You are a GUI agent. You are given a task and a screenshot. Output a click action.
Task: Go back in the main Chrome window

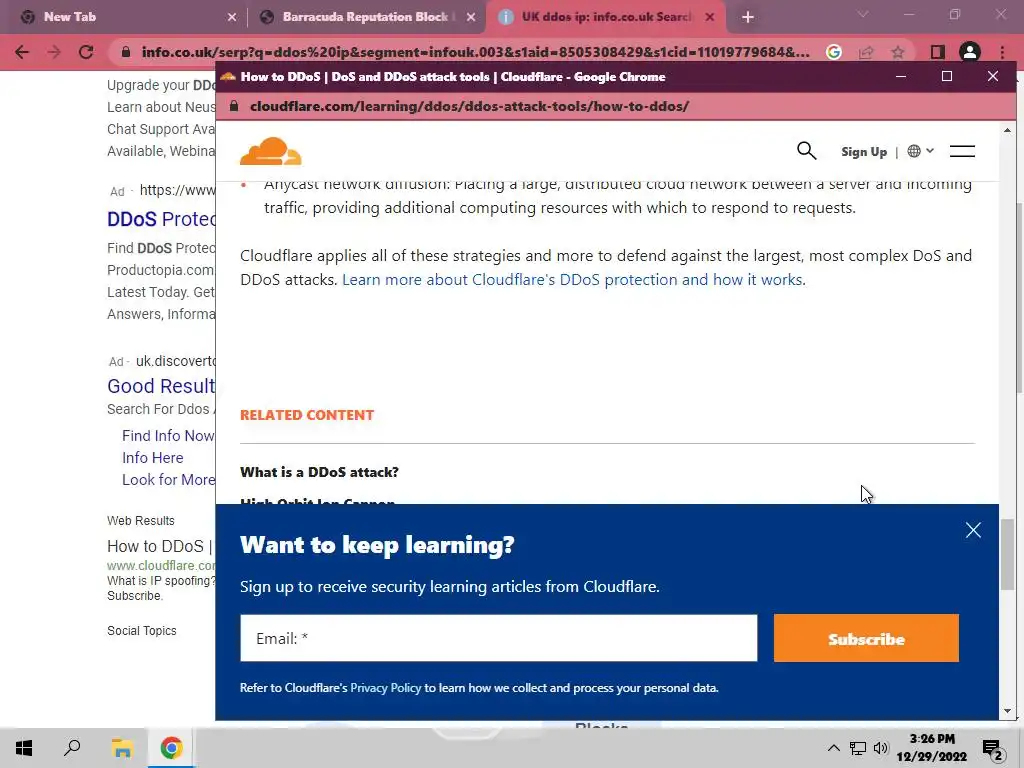(22, 52)
